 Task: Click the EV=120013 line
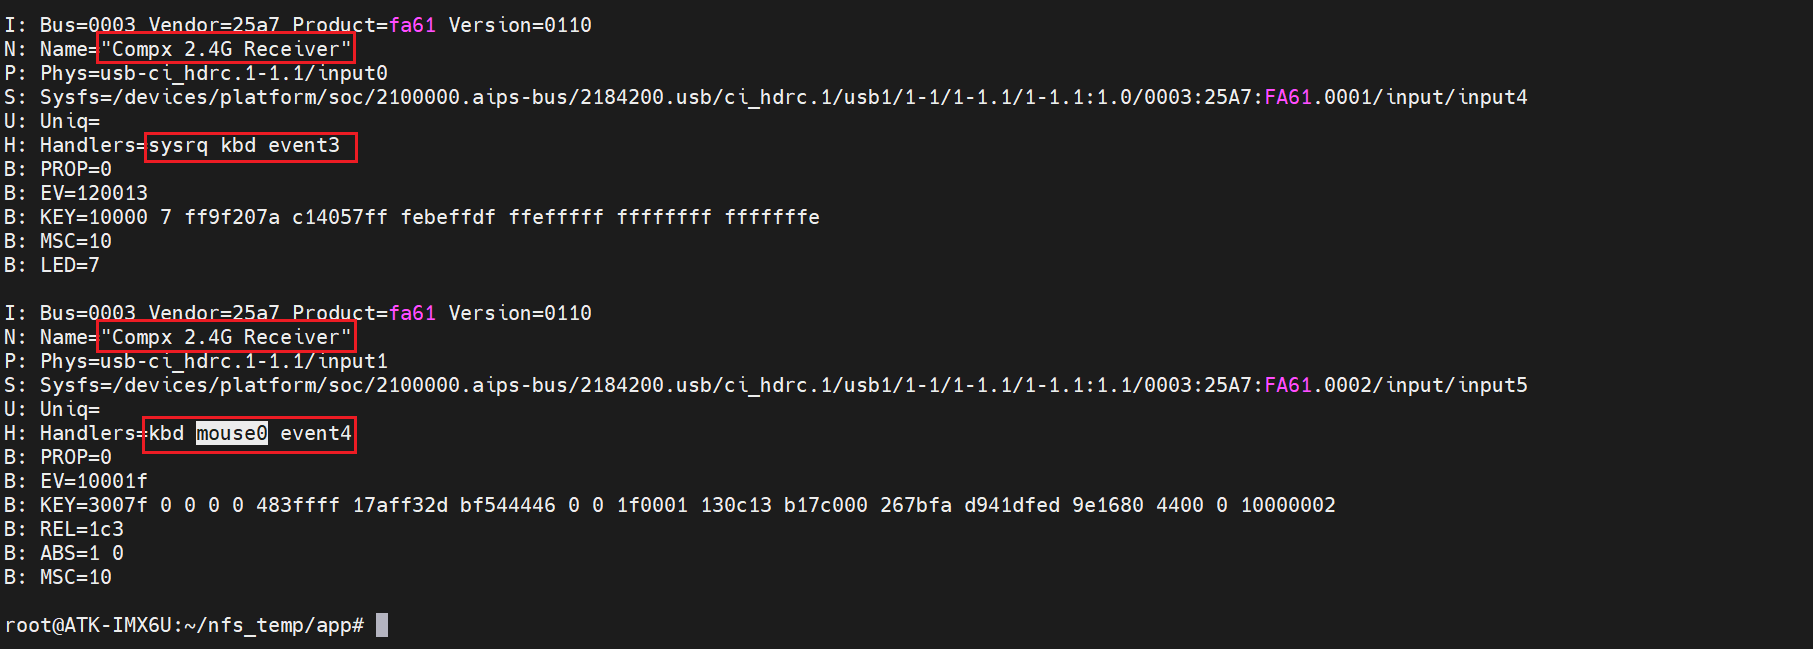[x=94, y=193]
